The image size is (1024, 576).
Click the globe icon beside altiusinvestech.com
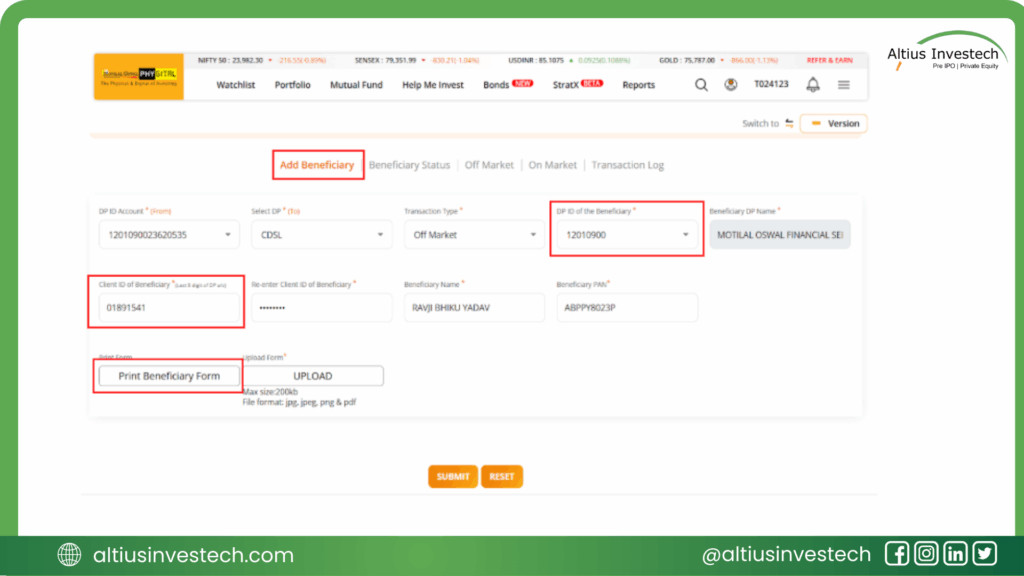point(69,555)
